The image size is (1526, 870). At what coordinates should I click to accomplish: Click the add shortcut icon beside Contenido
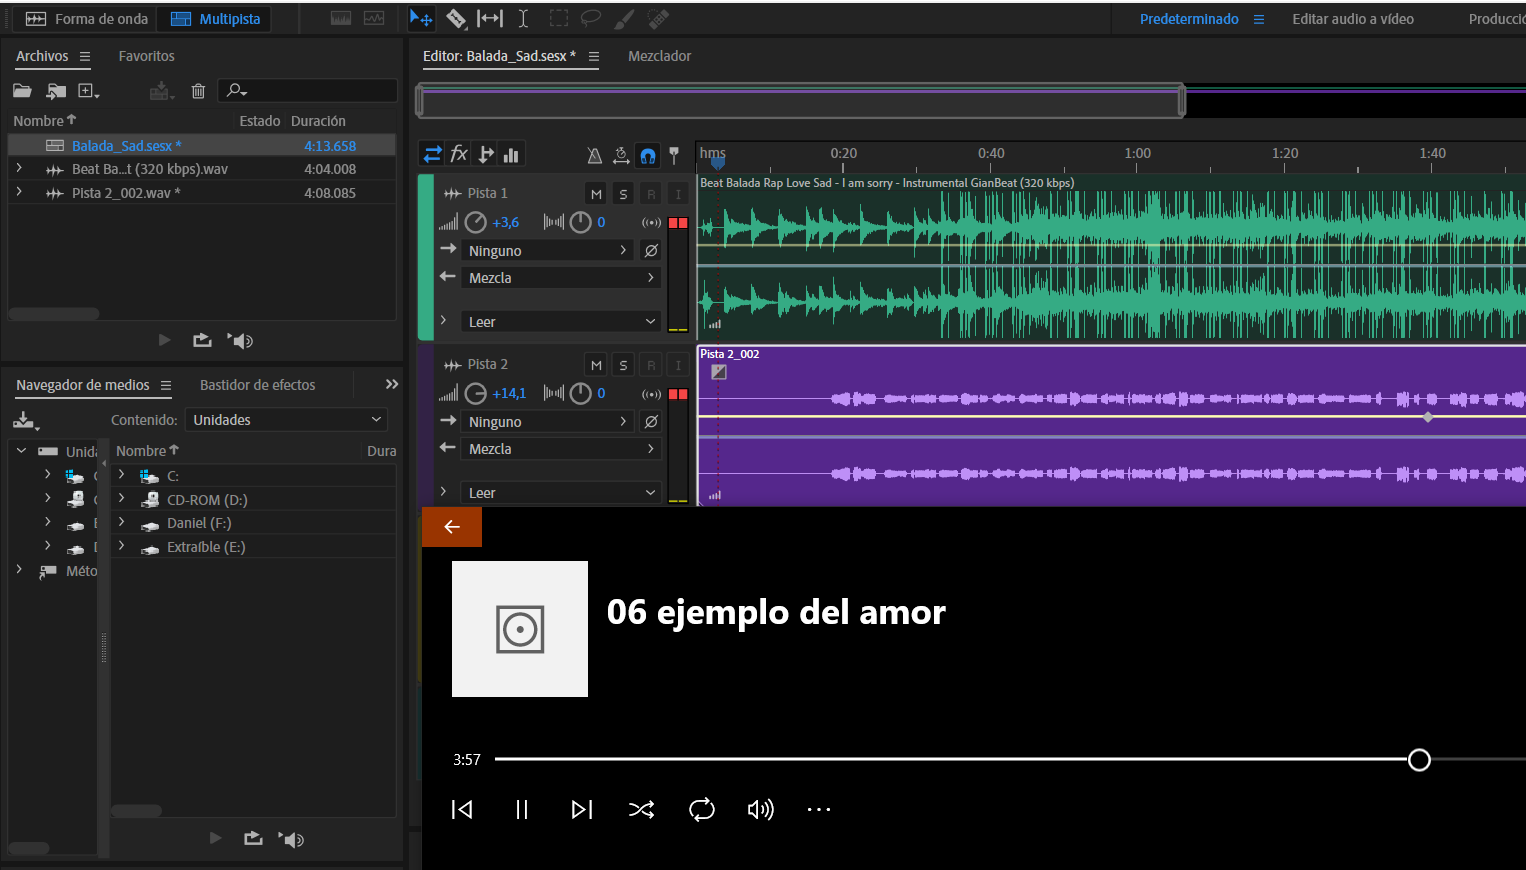click(x=25, y=421)
